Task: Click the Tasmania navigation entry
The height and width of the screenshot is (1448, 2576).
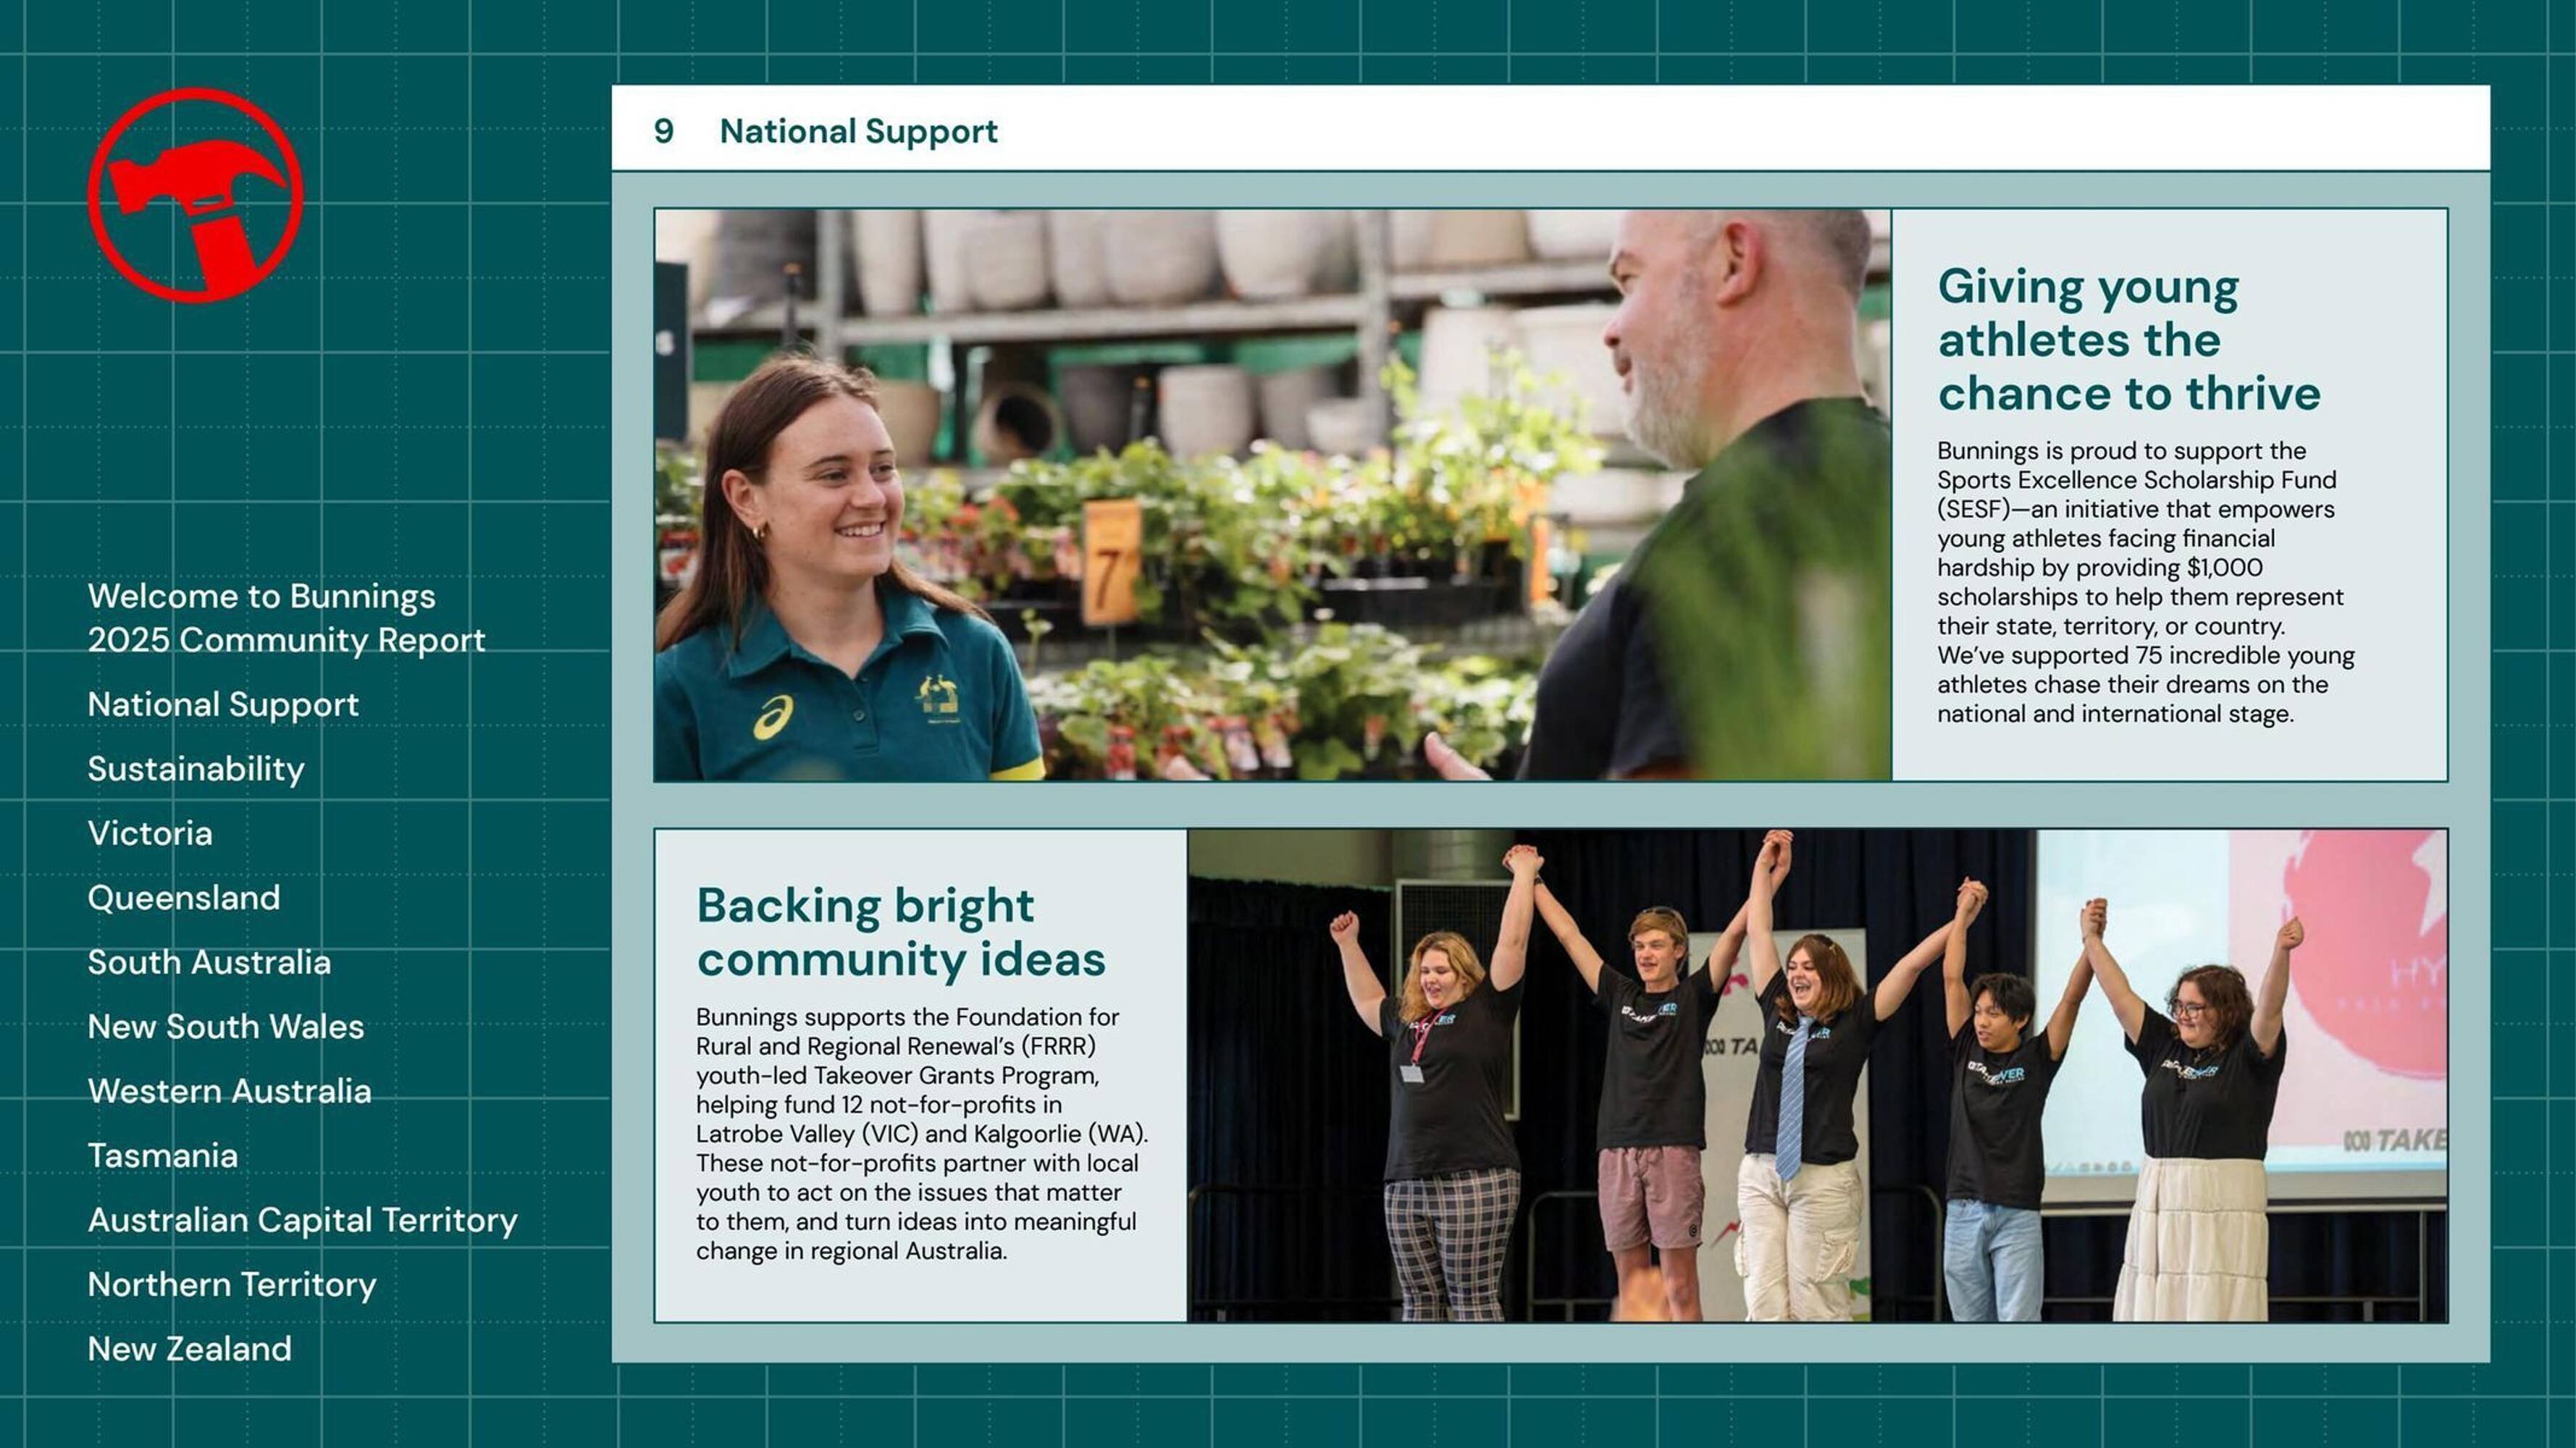Action: click(x=163, y=1156)
